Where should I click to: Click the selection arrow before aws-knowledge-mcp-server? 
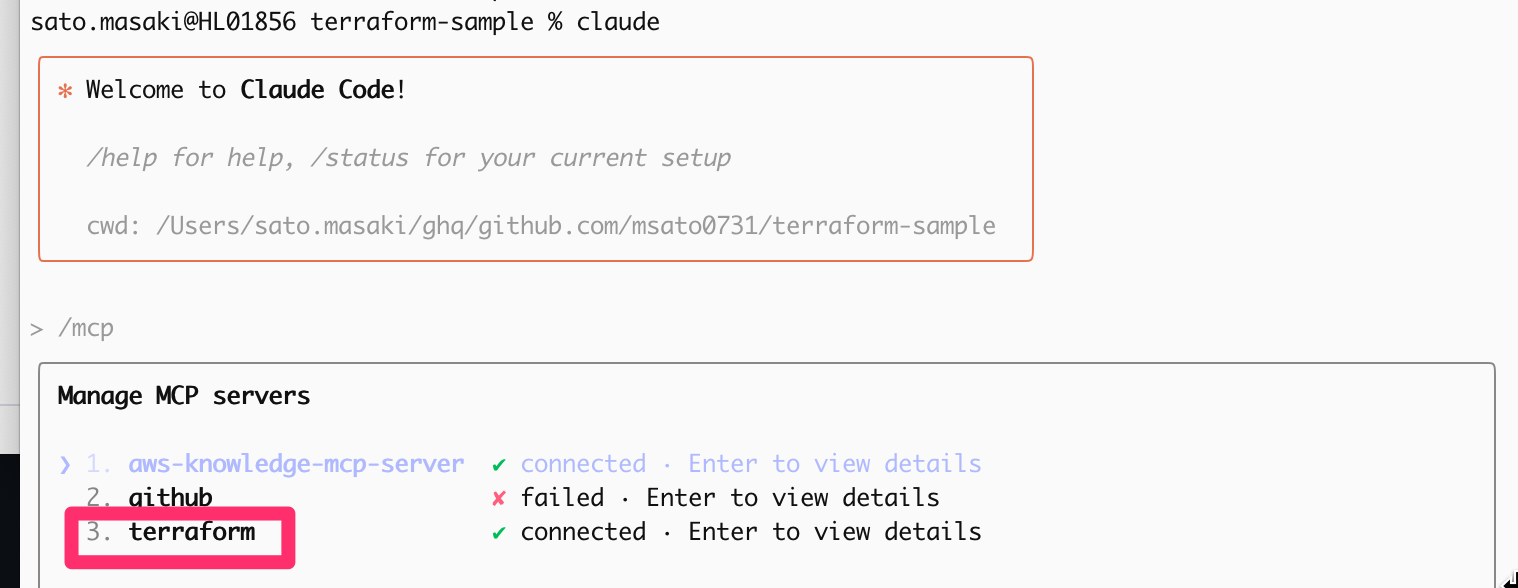[x=65, y=464]
